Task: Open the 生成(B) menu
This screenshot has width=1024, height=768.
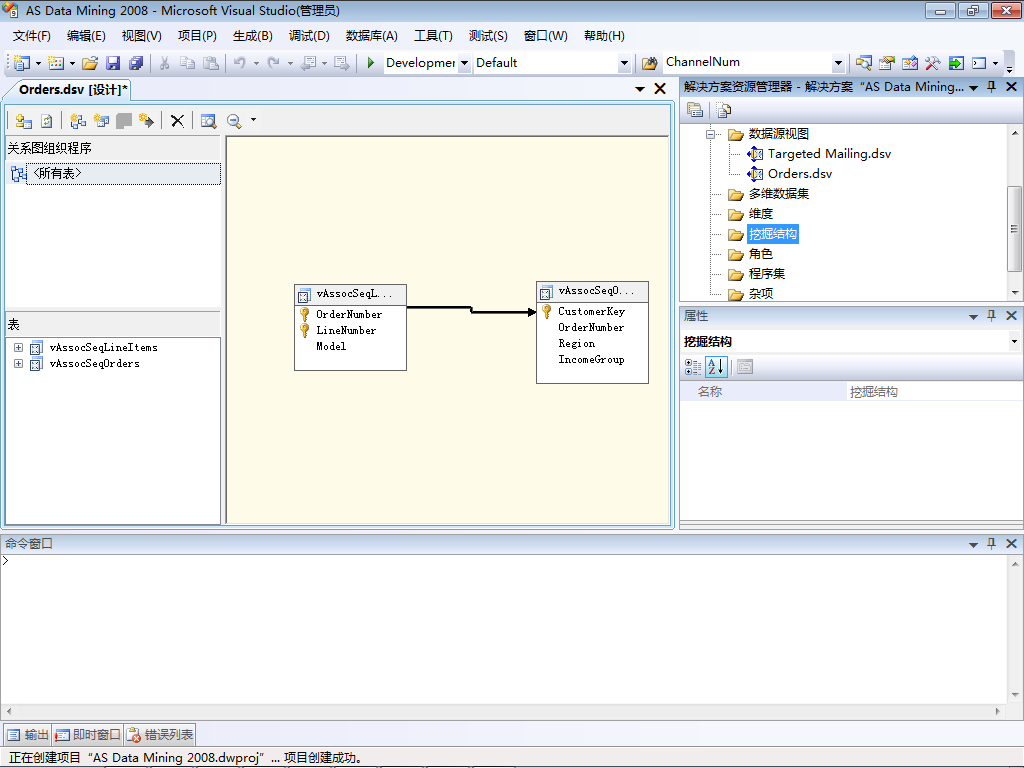Action: [x=252, y=36]
